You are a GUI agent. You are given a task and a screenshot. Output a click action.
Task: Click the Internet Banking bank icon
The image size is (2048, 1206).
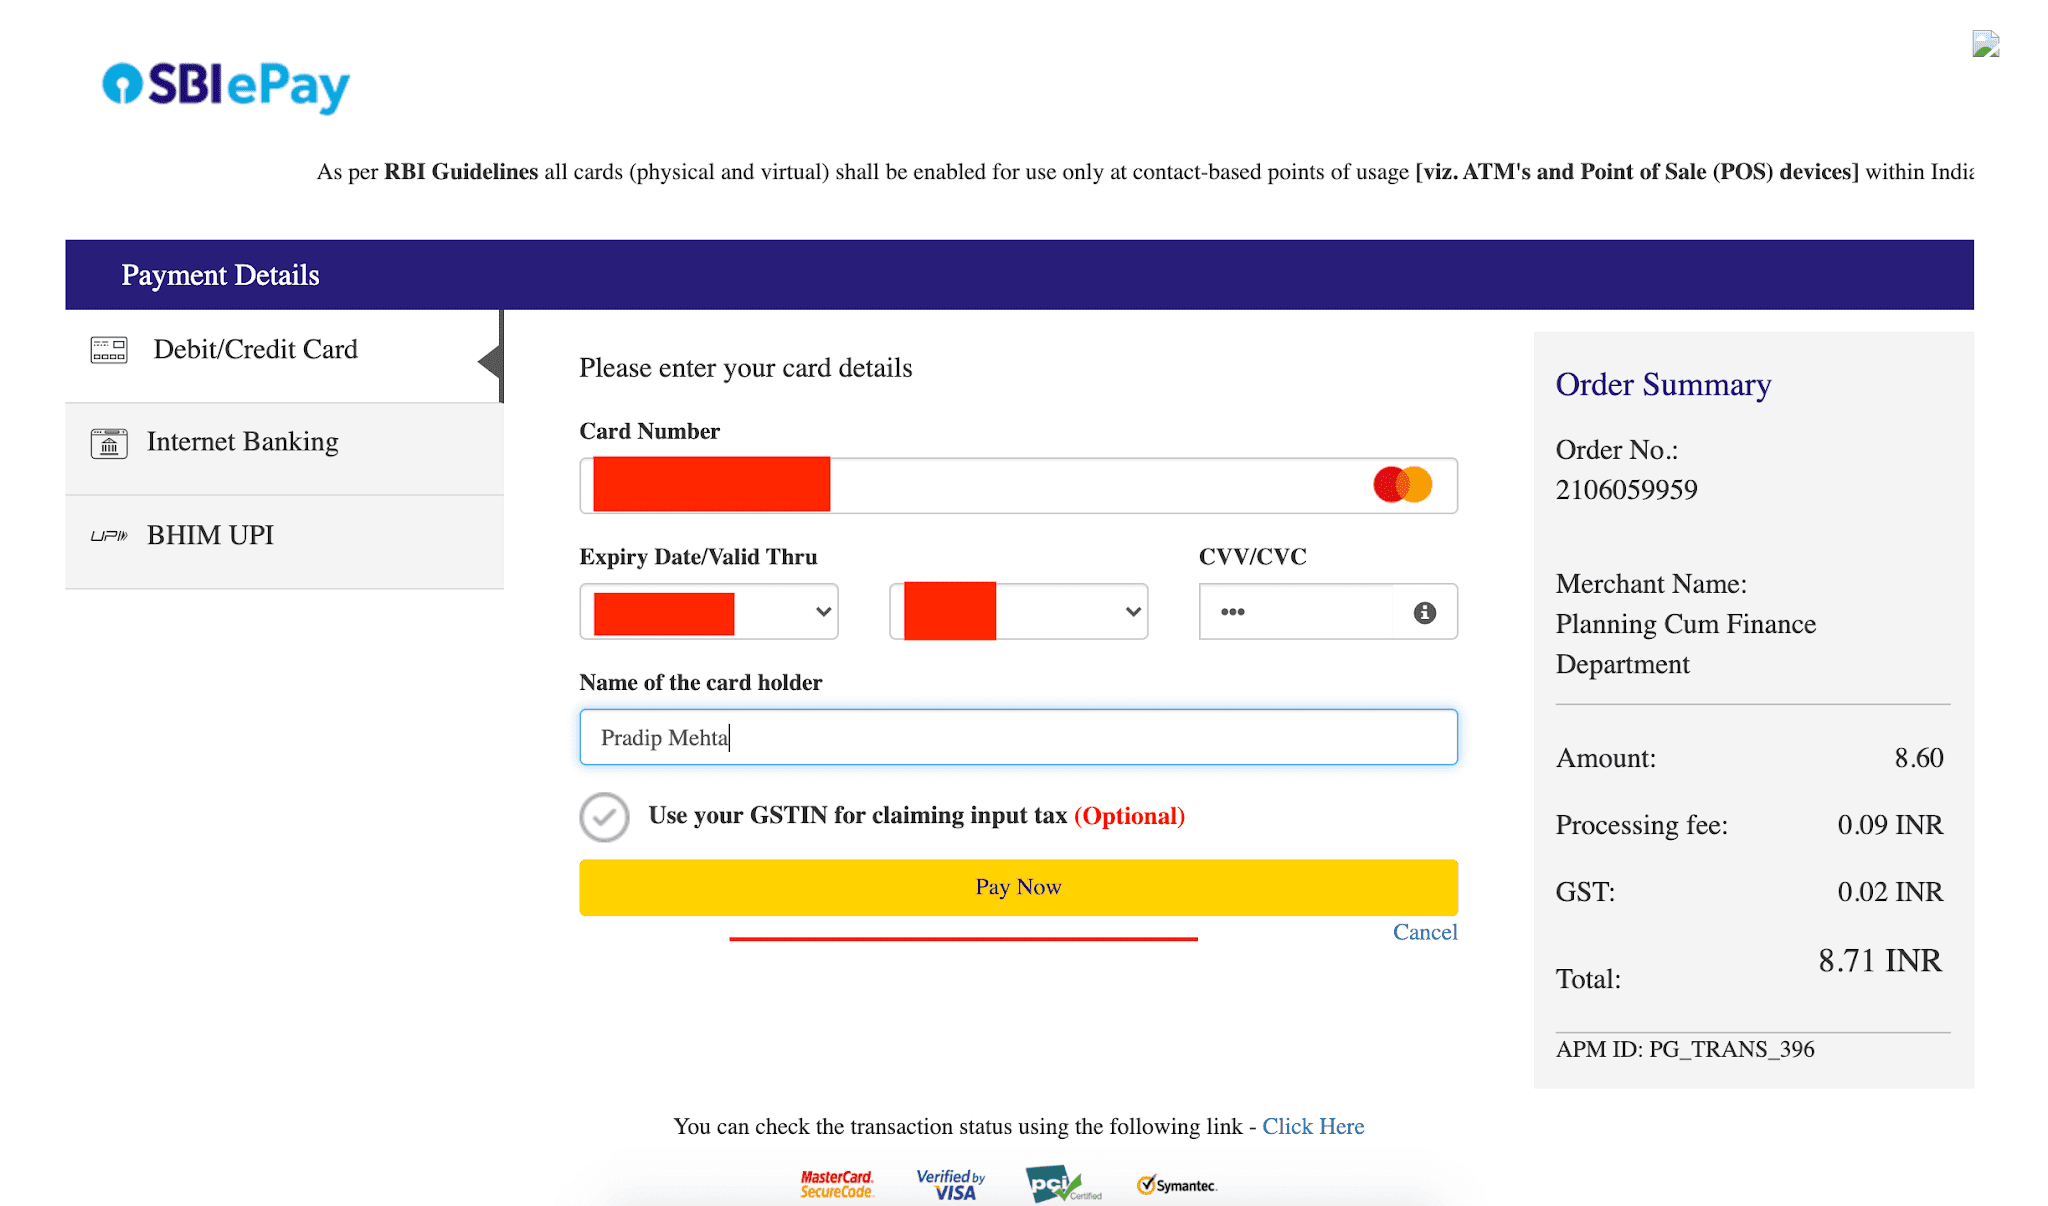coord(109,443)
